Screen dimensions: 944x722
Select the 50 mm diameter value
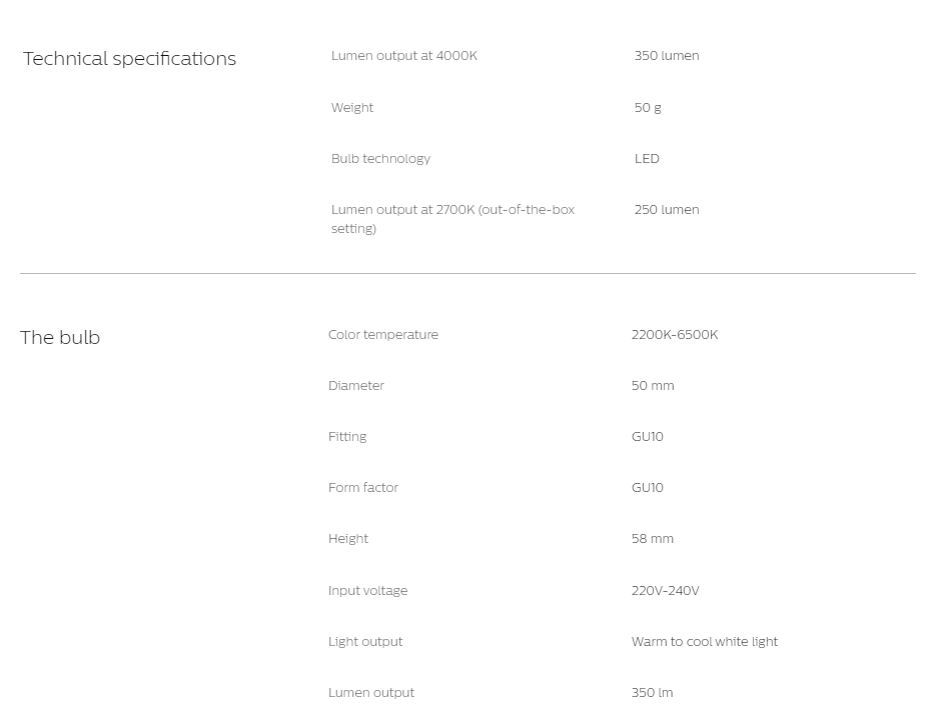653,386
